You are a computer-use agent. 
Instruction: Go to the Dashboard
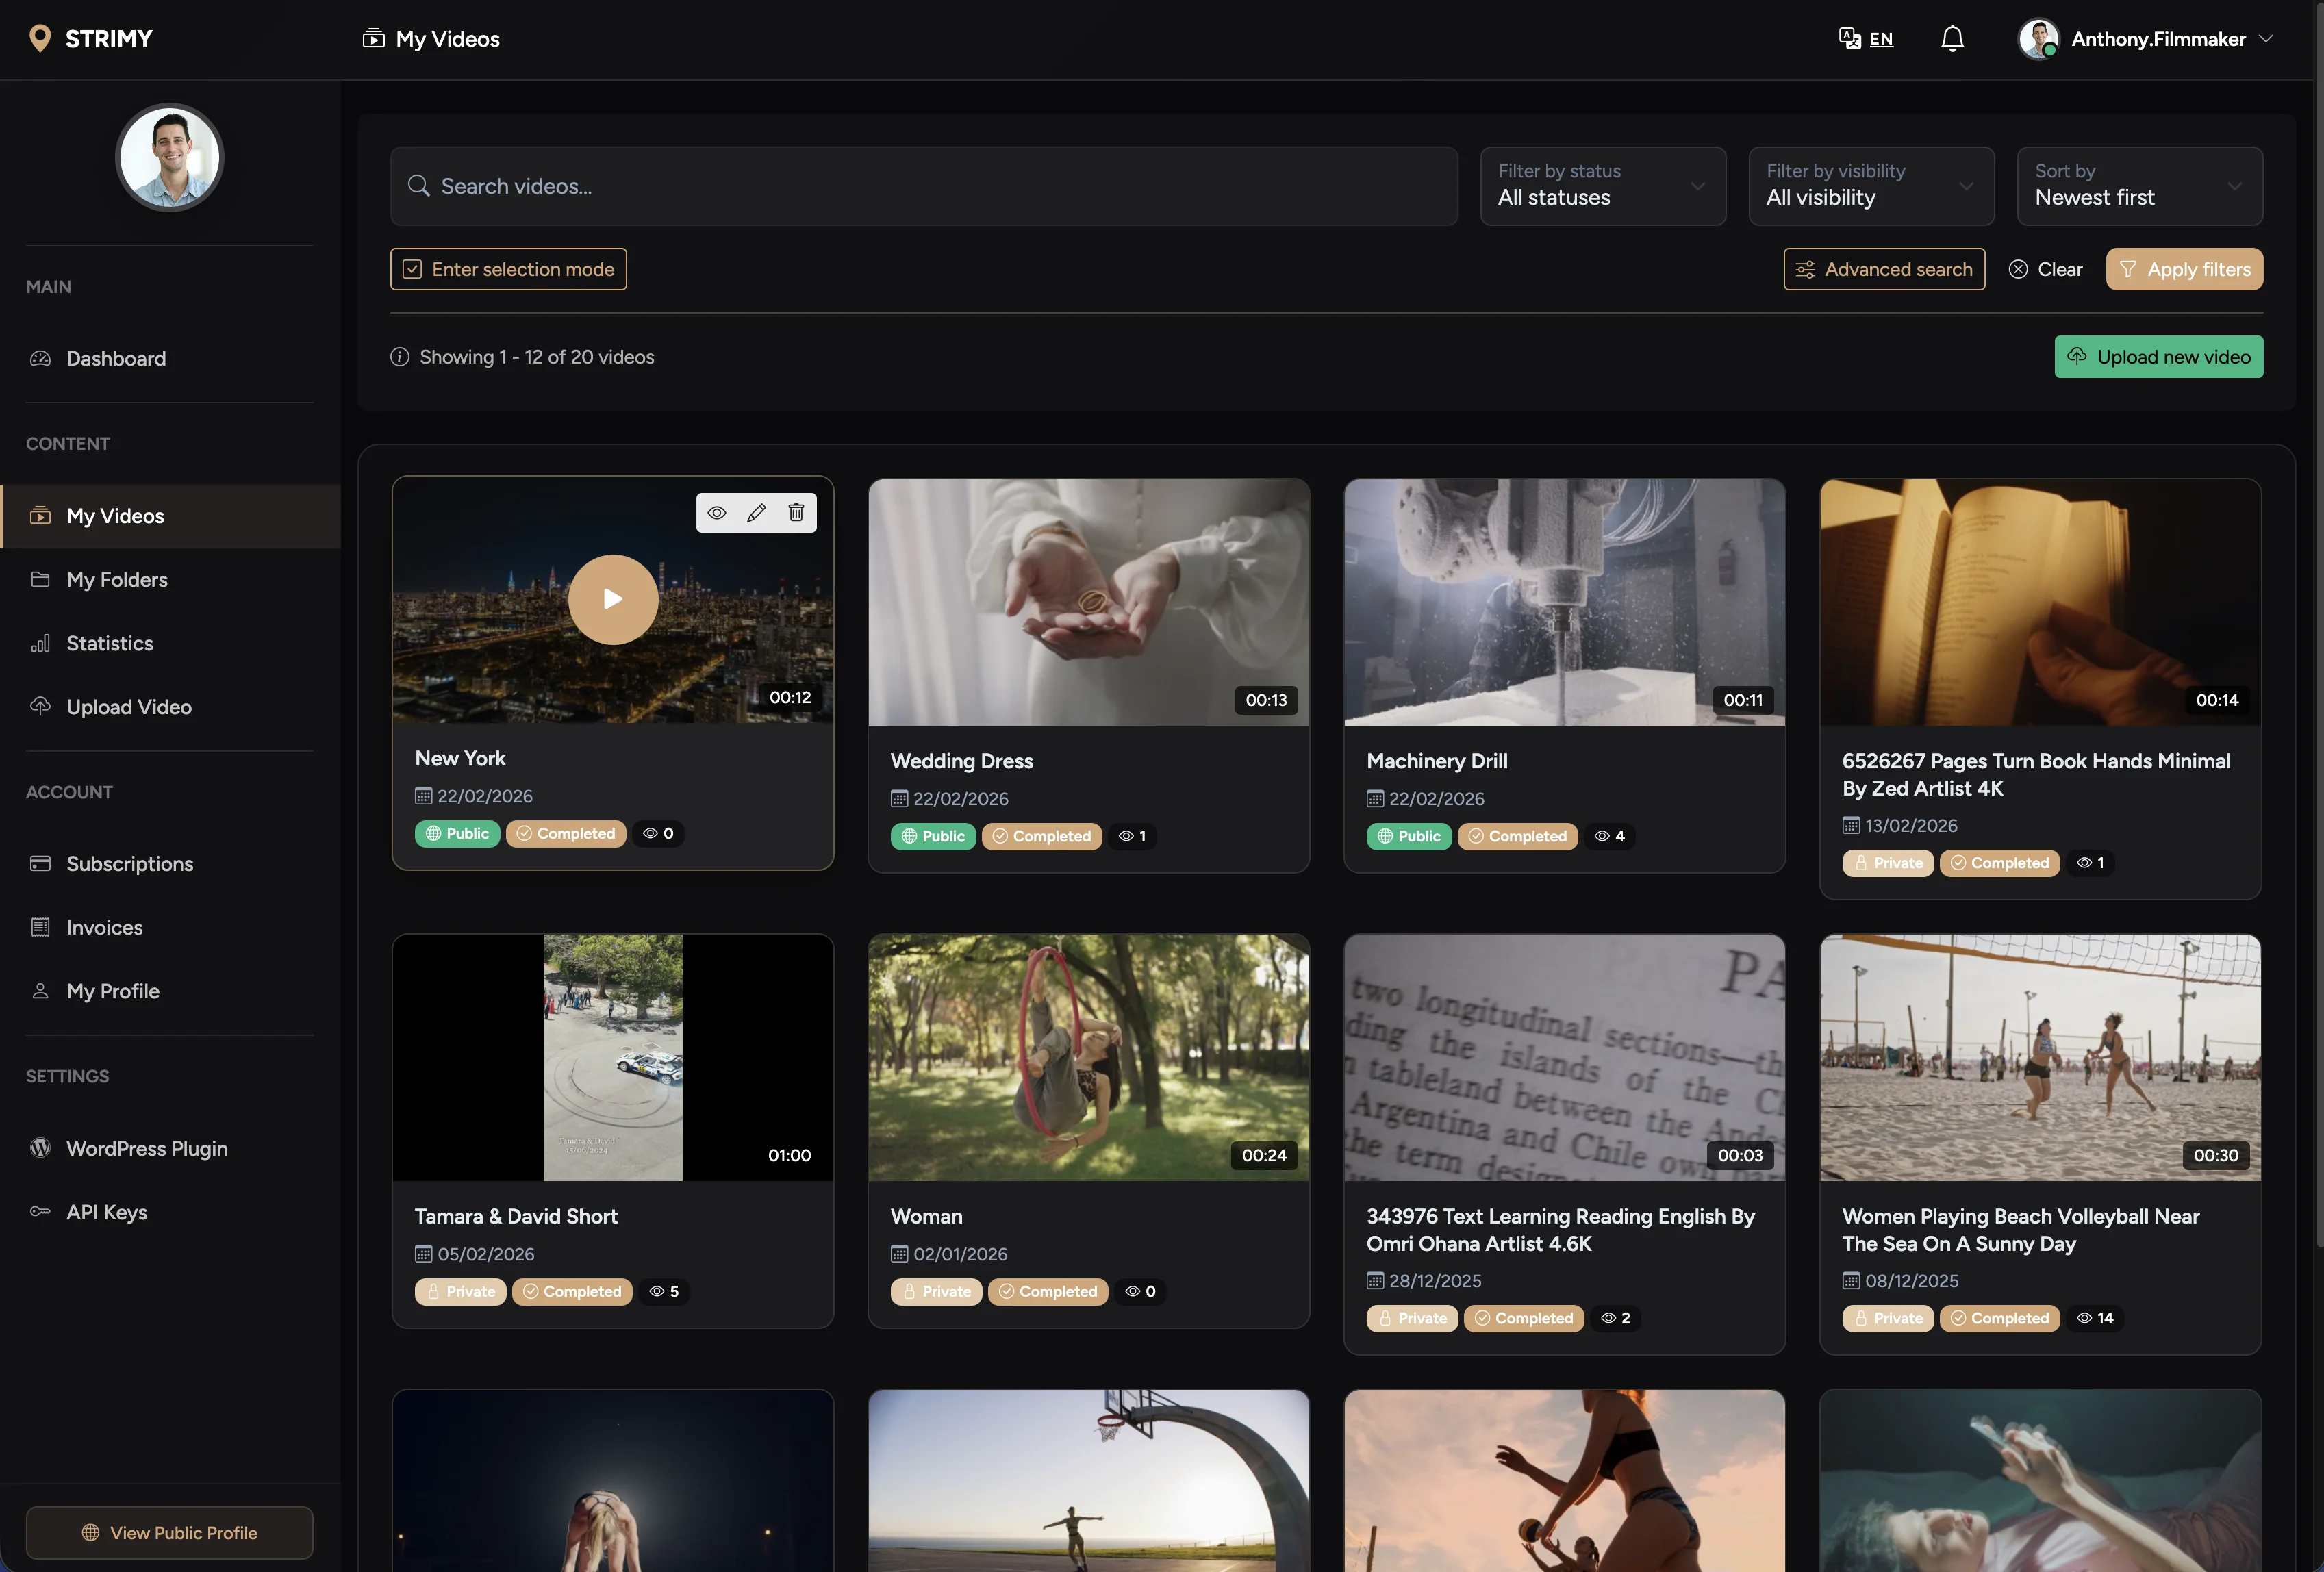[x=116, y=358]
